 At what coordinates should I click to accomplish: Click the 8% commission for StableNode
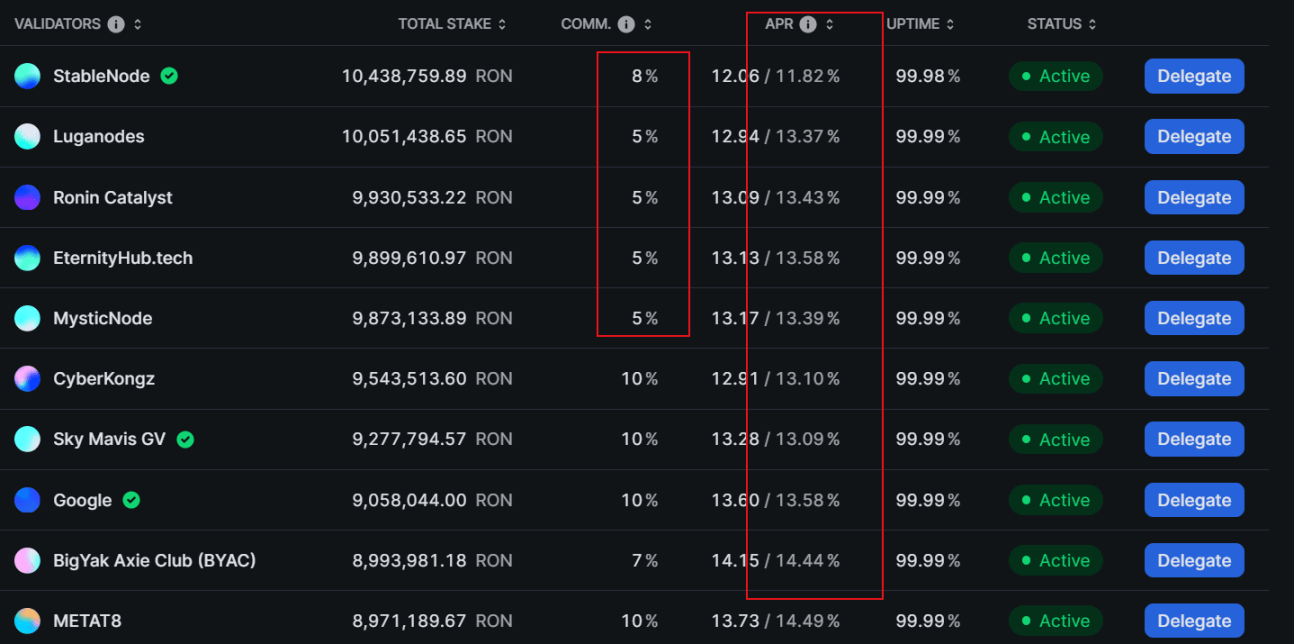(x=645, y=76)
